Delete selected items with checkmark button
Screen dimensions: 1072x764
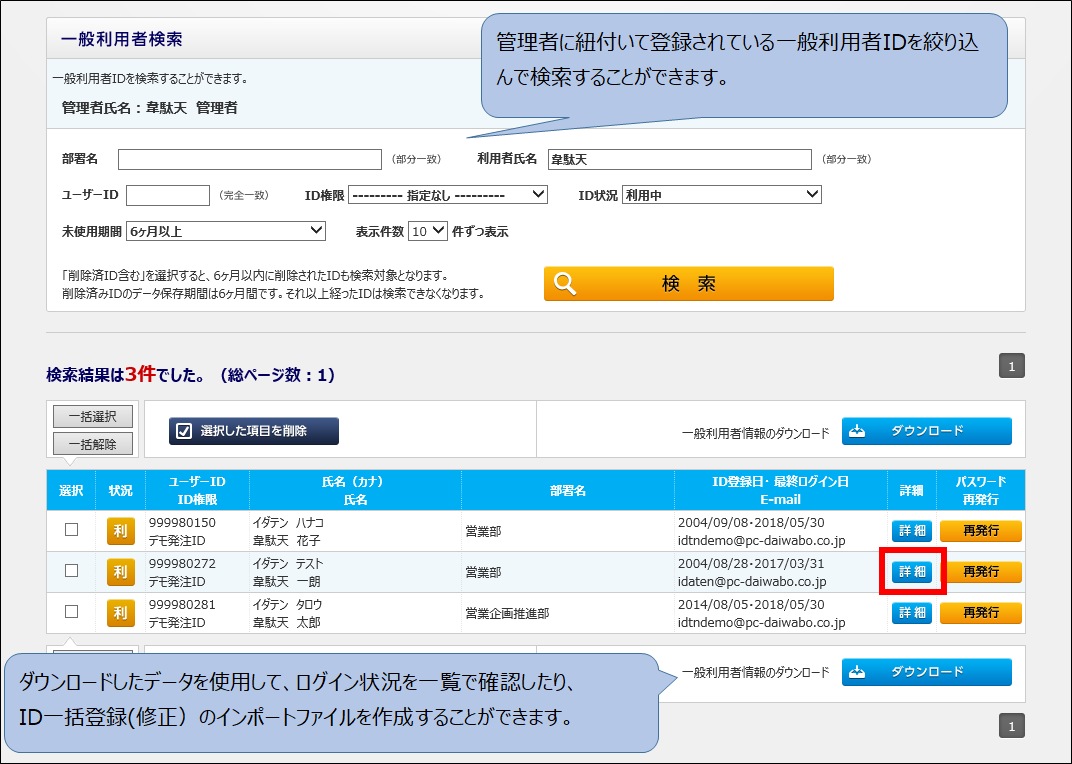pyautogui.click(x=254, y=431)
